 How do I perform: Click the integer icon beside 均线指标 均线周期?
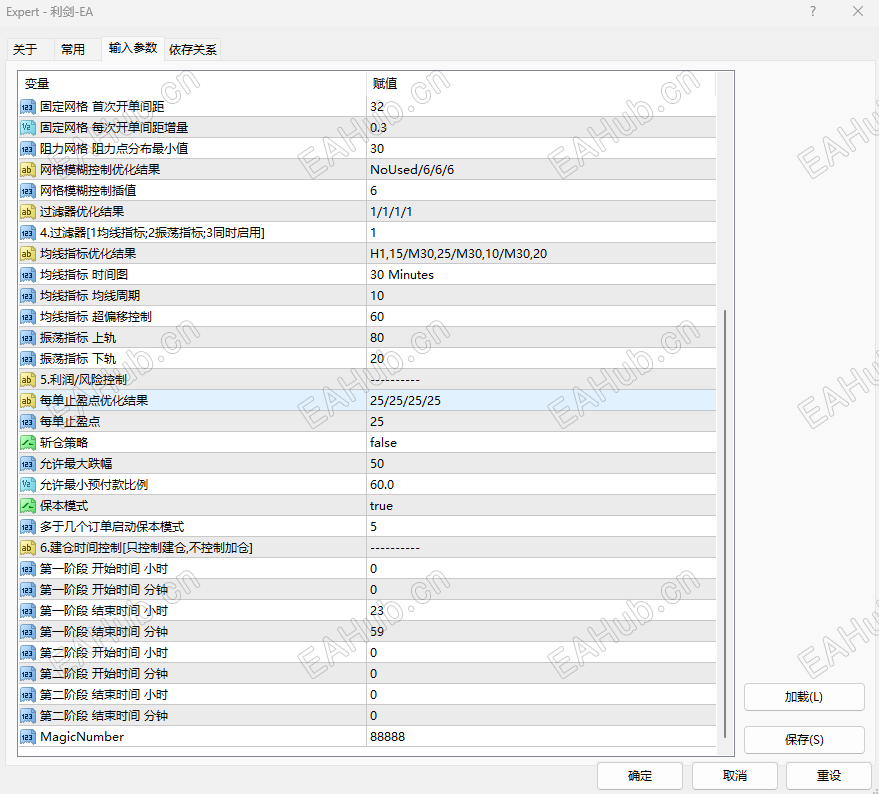point(27,296)
